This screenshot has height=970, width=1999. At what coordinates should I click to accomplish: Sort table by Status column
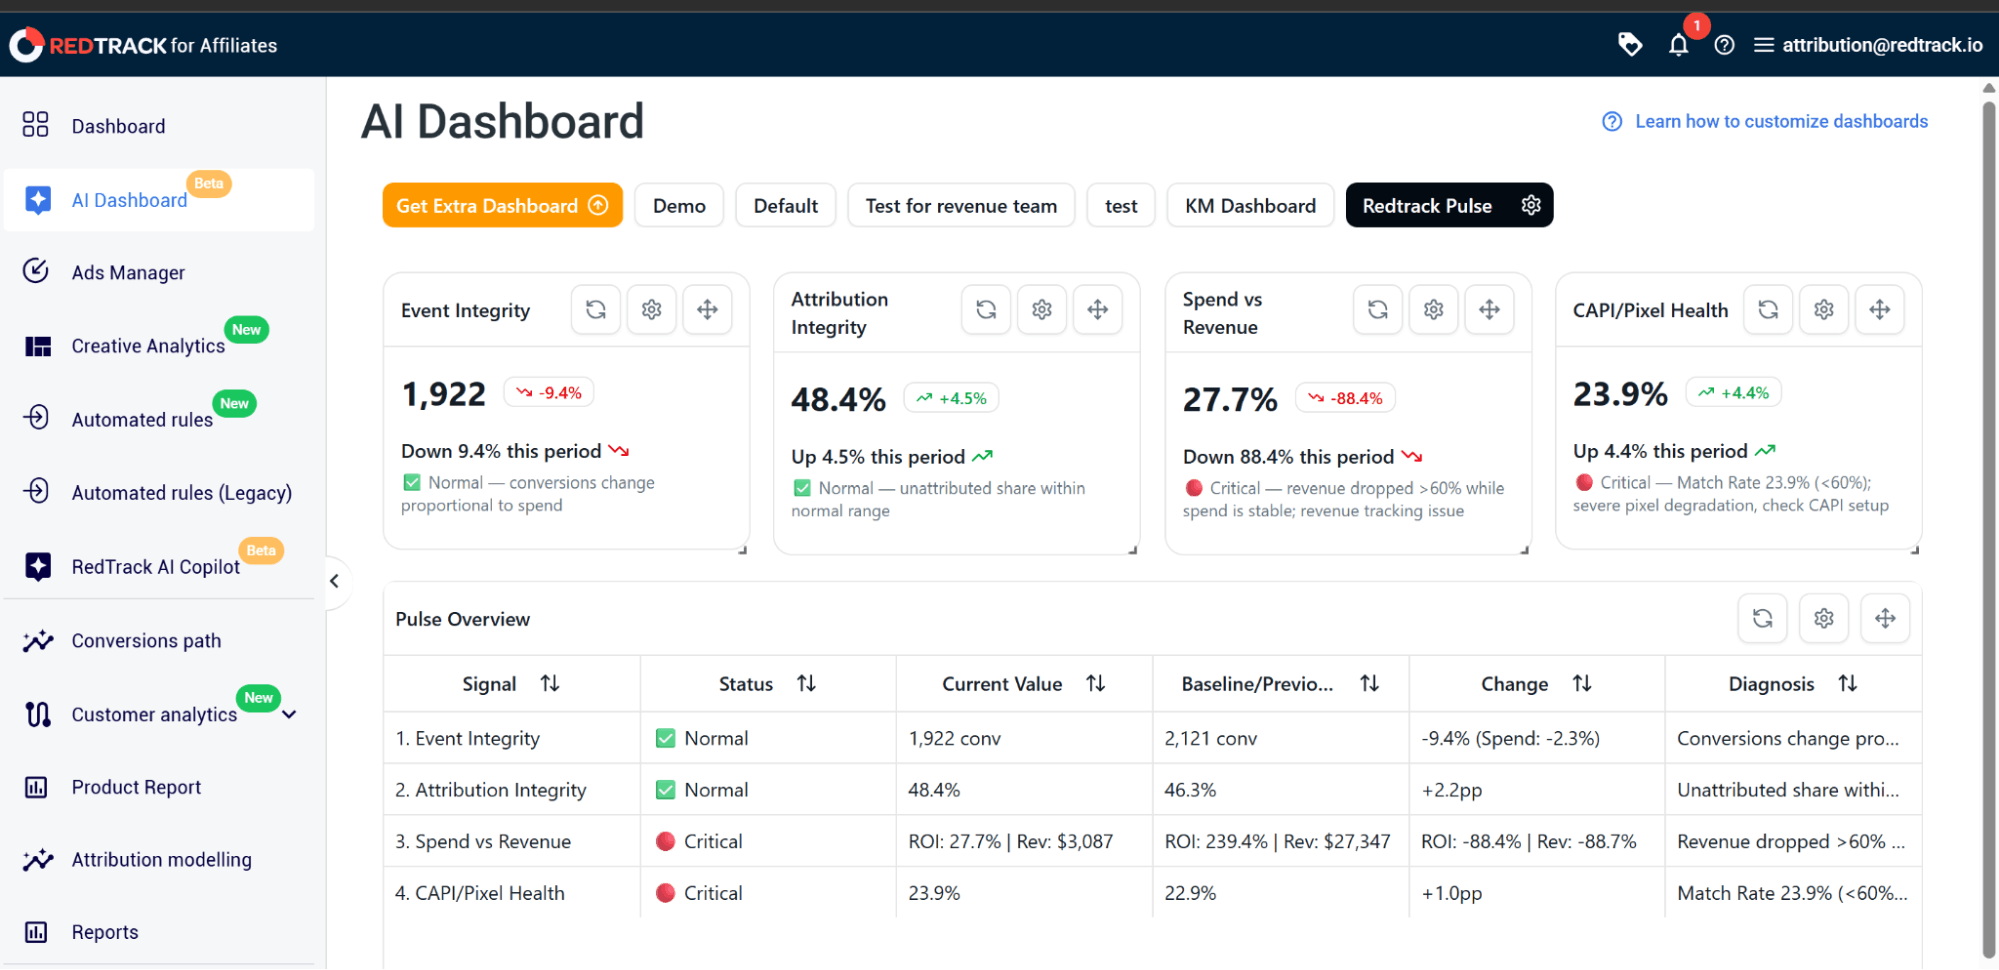tap(806, 684)
